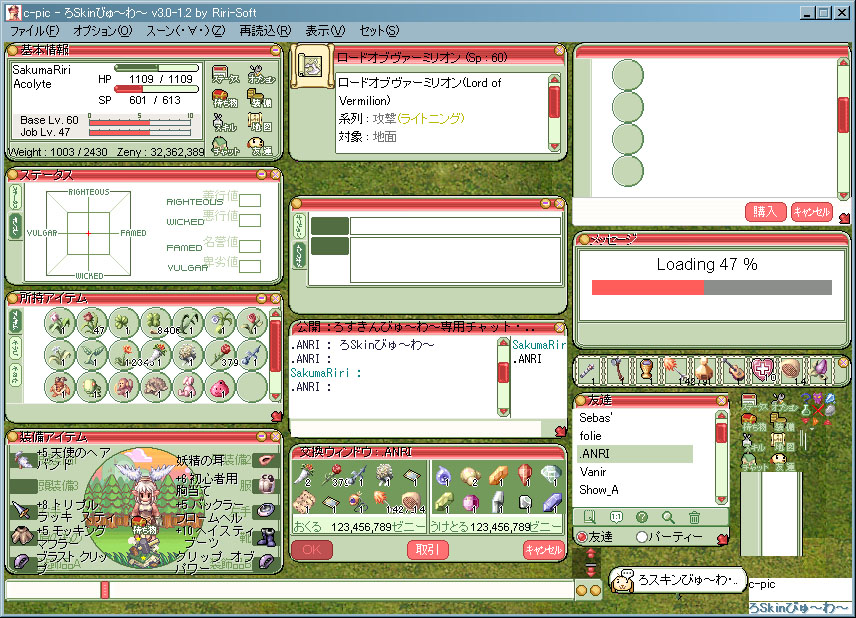Open ステータス icon in 基本情報 panel
The height and width of the screenshot is (618, 856).
click(225, 74)
